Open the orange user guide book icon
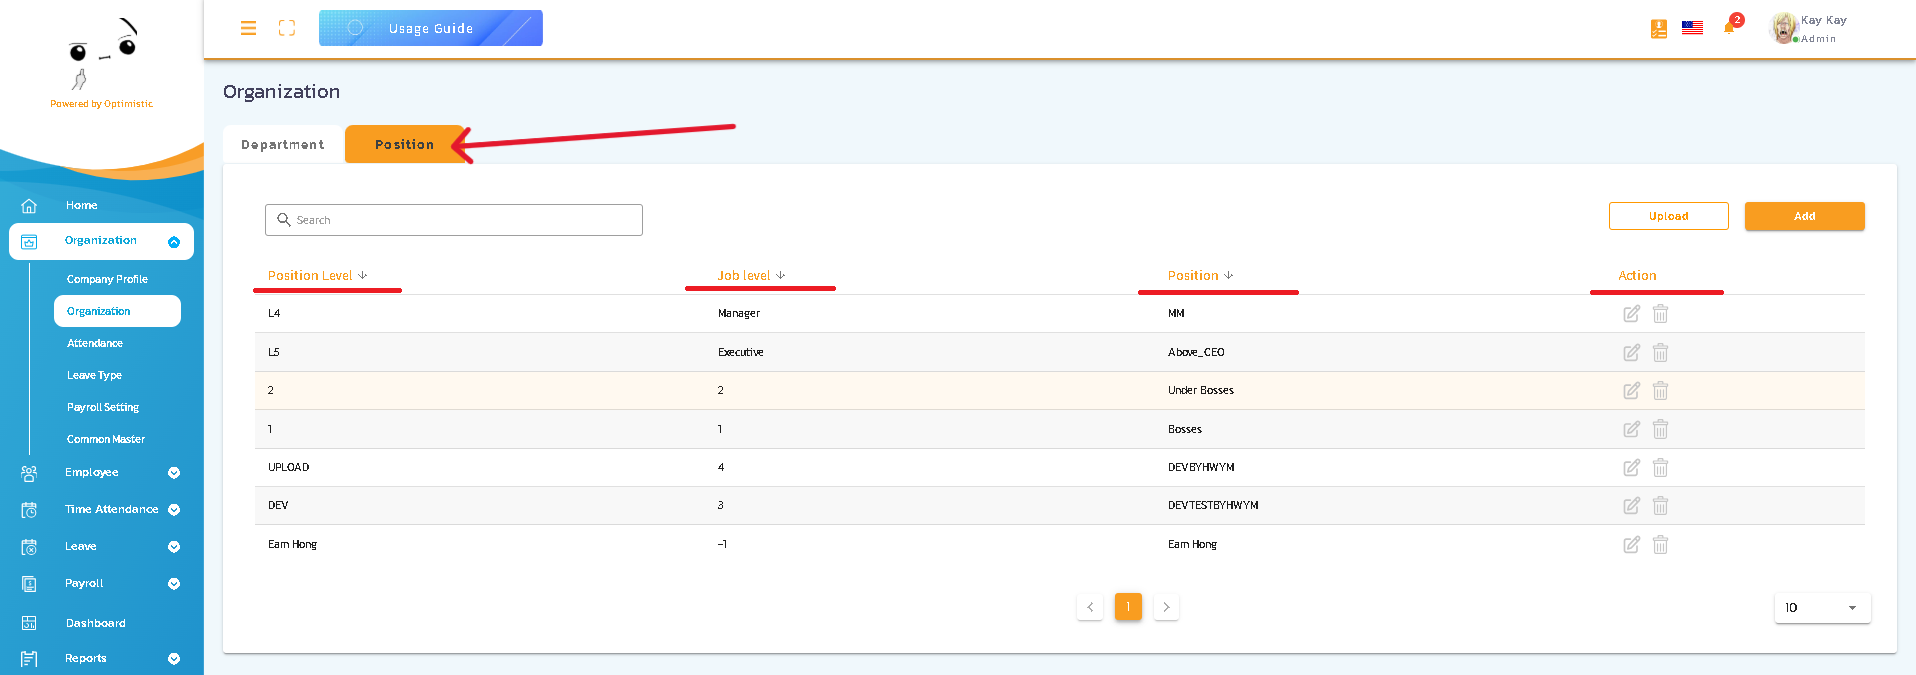The image size is (1916, 675). pyautogui.click(x=1659, y=29)
